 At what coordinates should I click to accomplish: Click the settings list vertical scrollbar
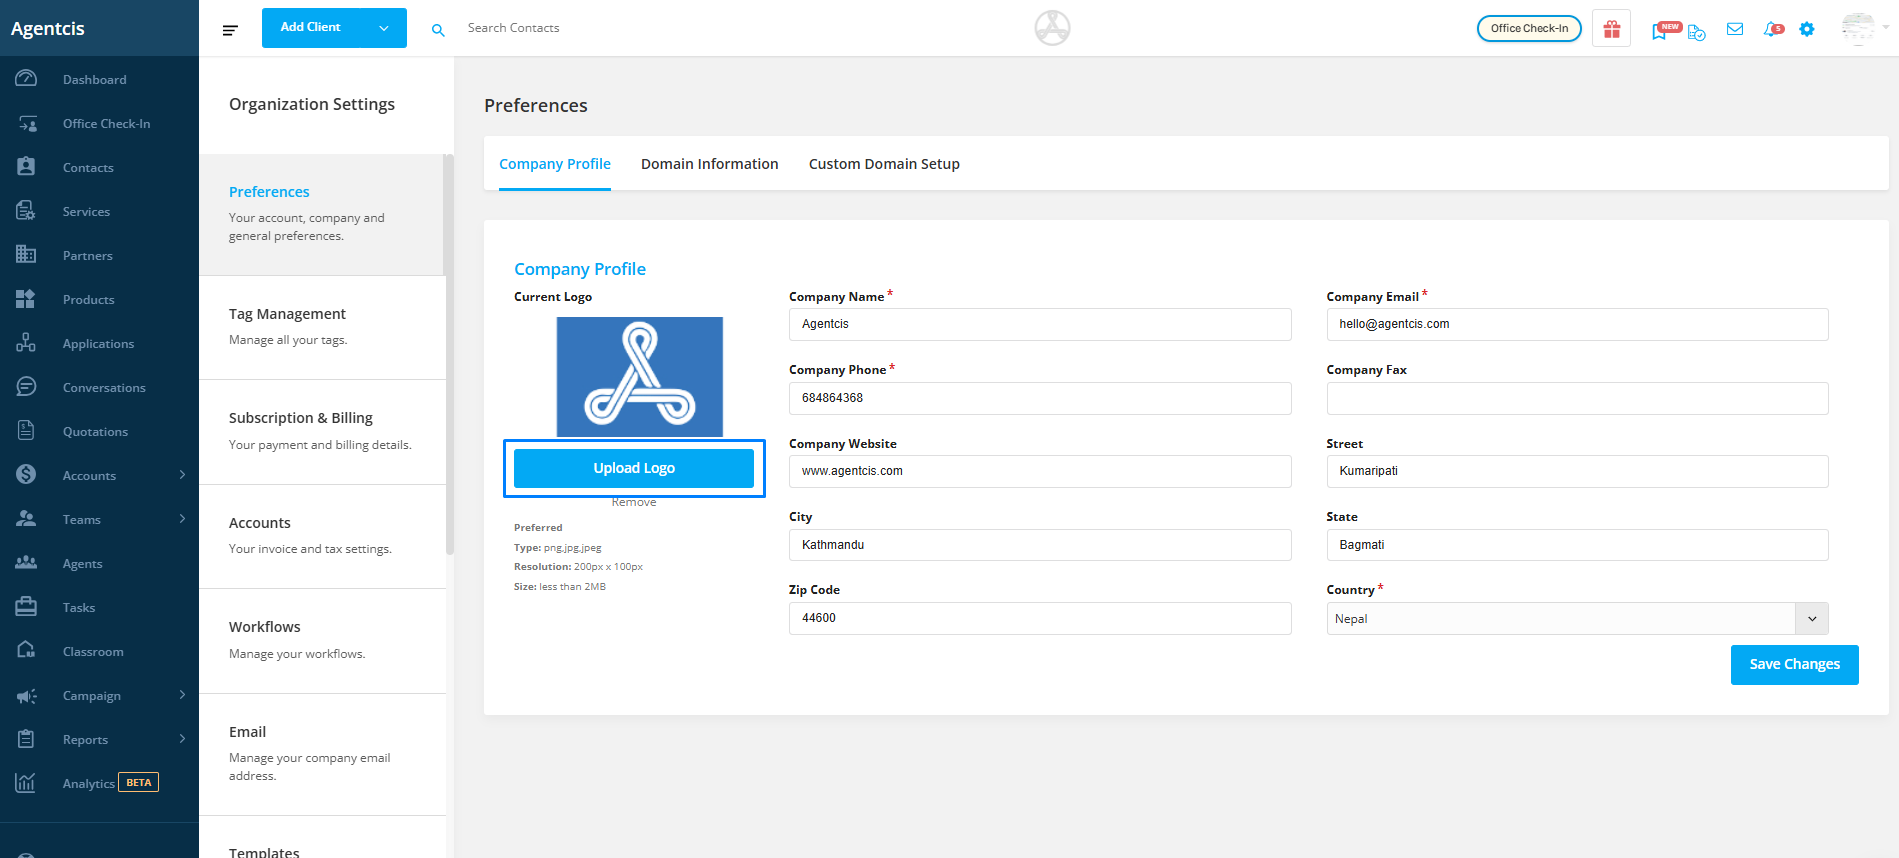(x=450, y=354)
